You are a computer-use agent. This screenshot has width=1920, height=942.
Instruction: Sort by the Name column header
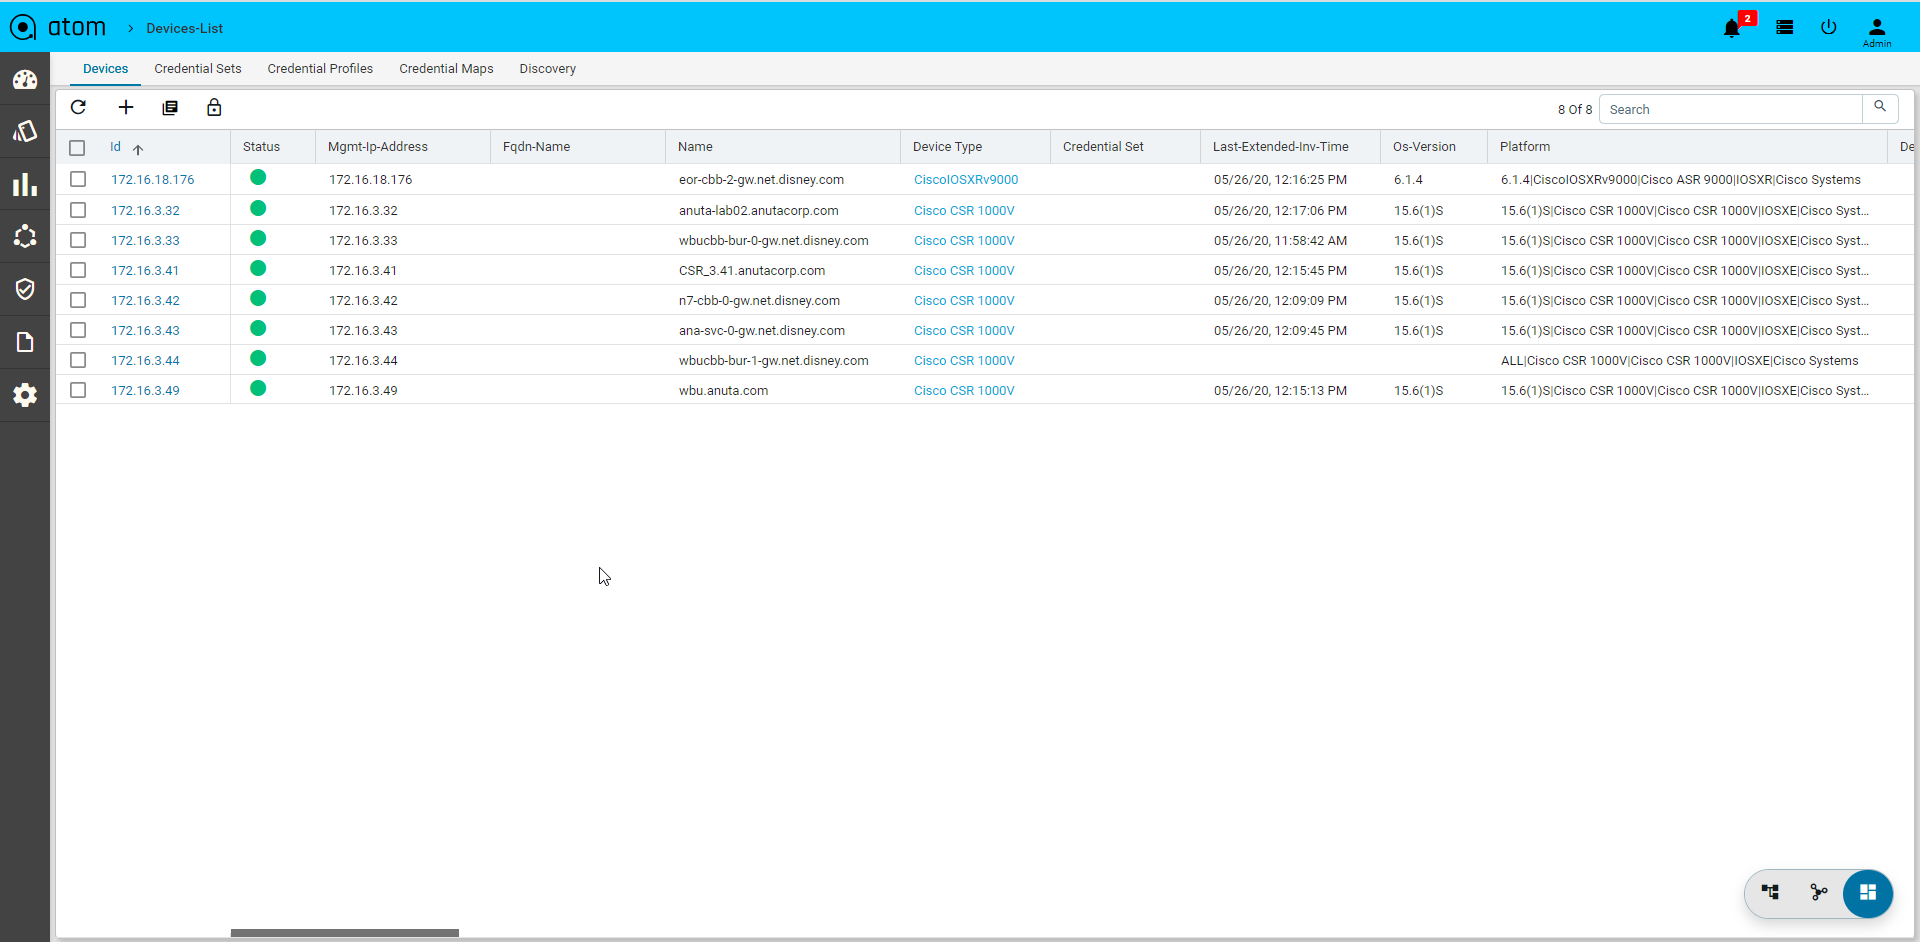[695, 147]
